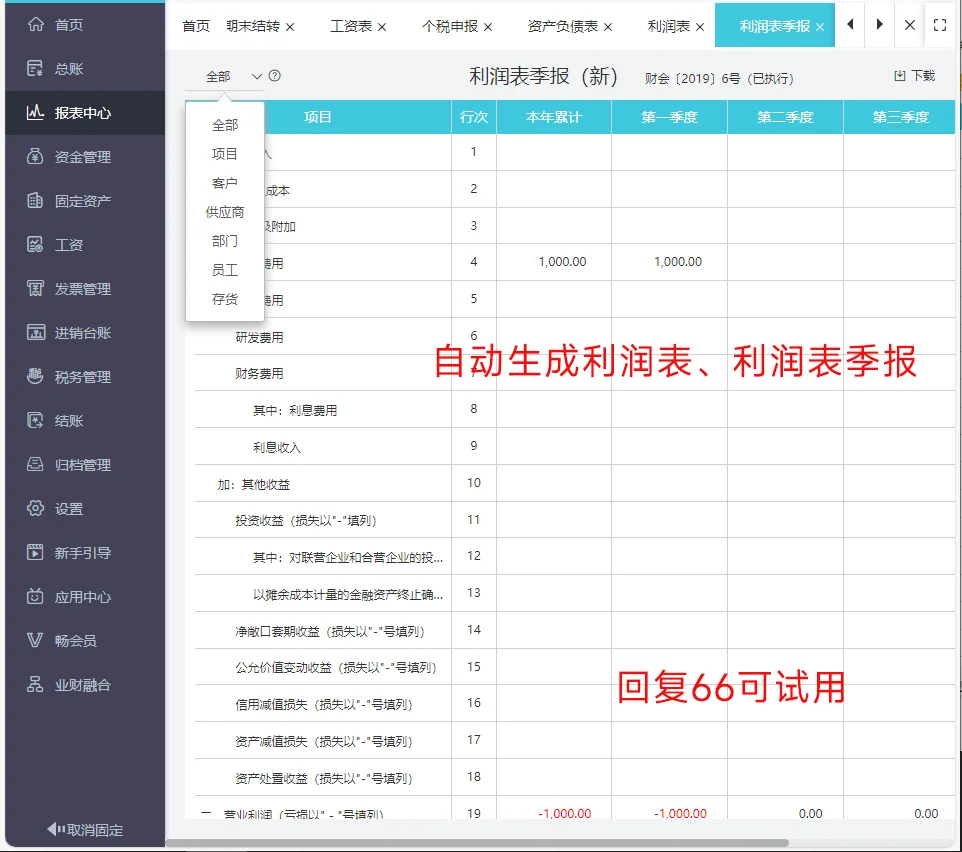The height and width of the screenshot is (852, 962).
Task: Click the 回复66可试用 trial text
Action: (x=729, y=685)
